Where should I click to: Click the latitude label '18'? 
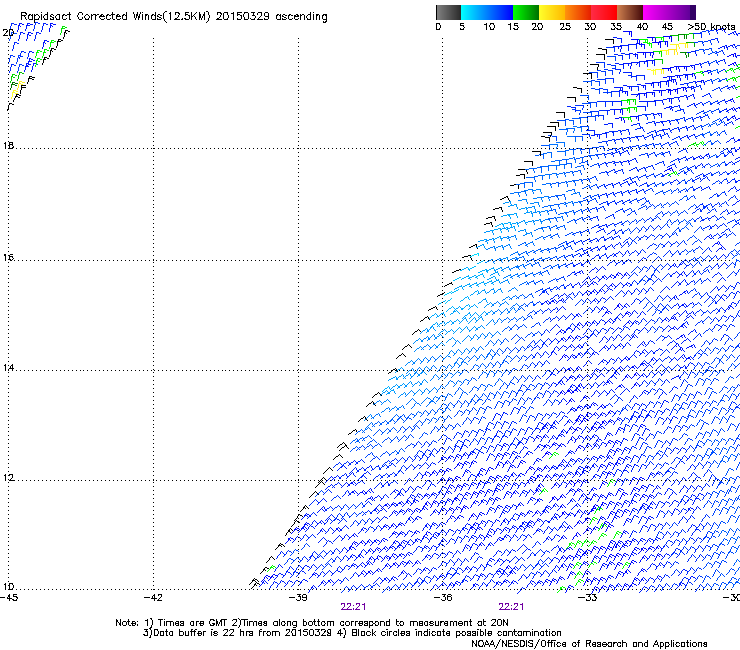pyautogui.click(x=8, y=146)
